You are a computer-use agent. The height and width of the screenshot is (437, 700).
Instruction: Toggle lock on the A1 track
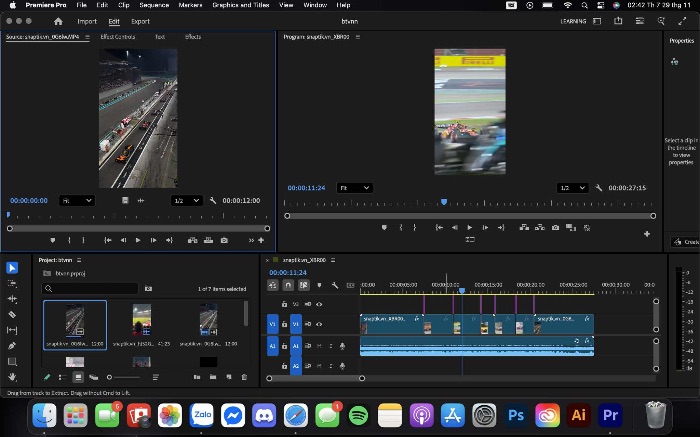click(284, 346)
